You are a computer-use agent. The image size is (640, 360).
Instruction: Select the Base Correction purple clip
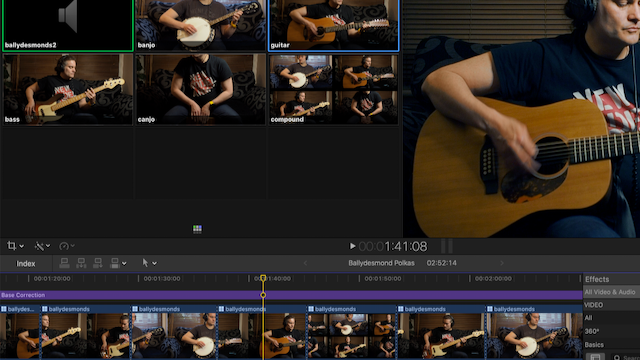point(291,295)
